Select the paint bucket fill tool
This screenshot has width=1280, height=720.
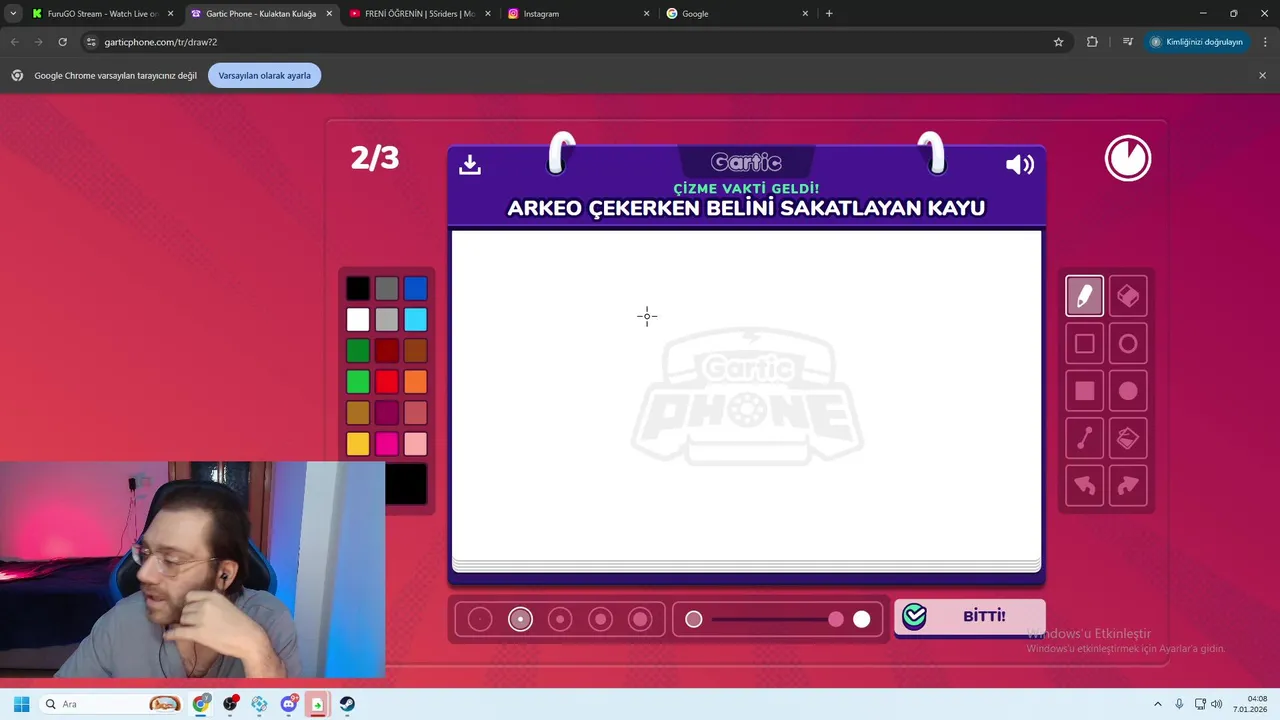point(1128,438)
